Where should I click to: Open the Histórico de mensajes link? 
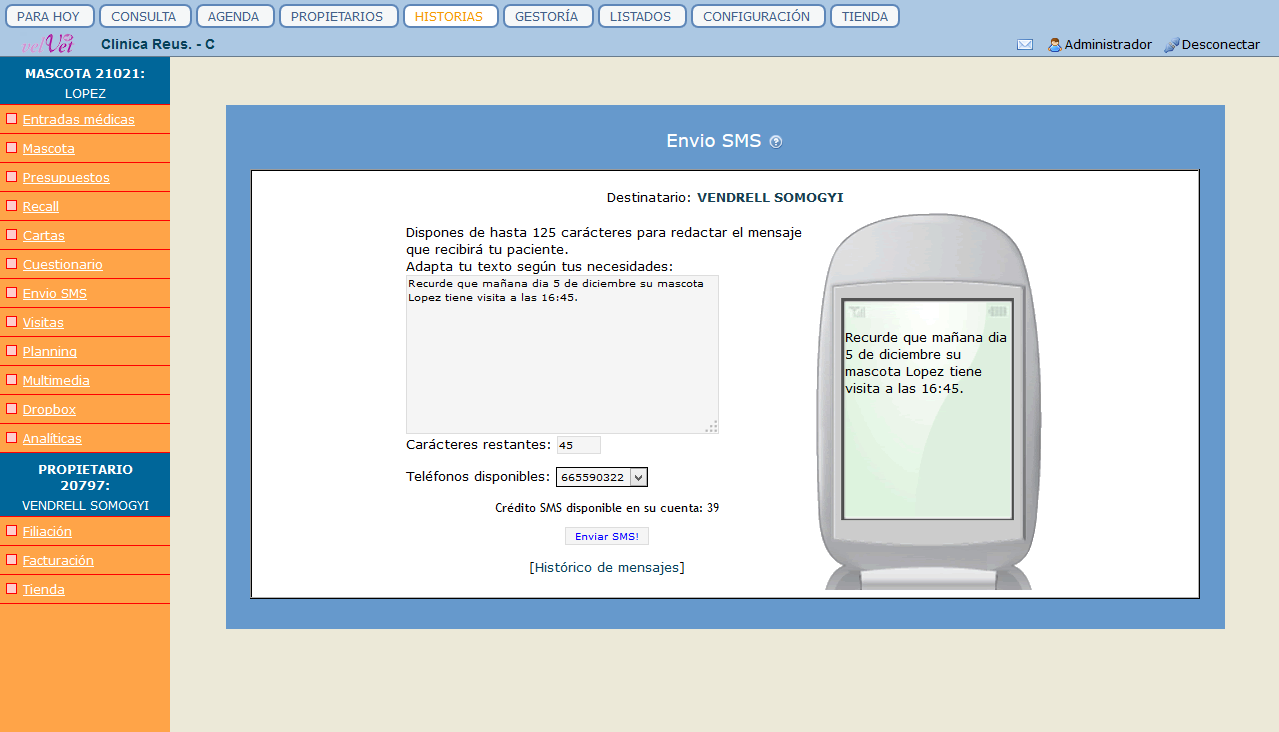pyautogui.click(x=607, y=568)
